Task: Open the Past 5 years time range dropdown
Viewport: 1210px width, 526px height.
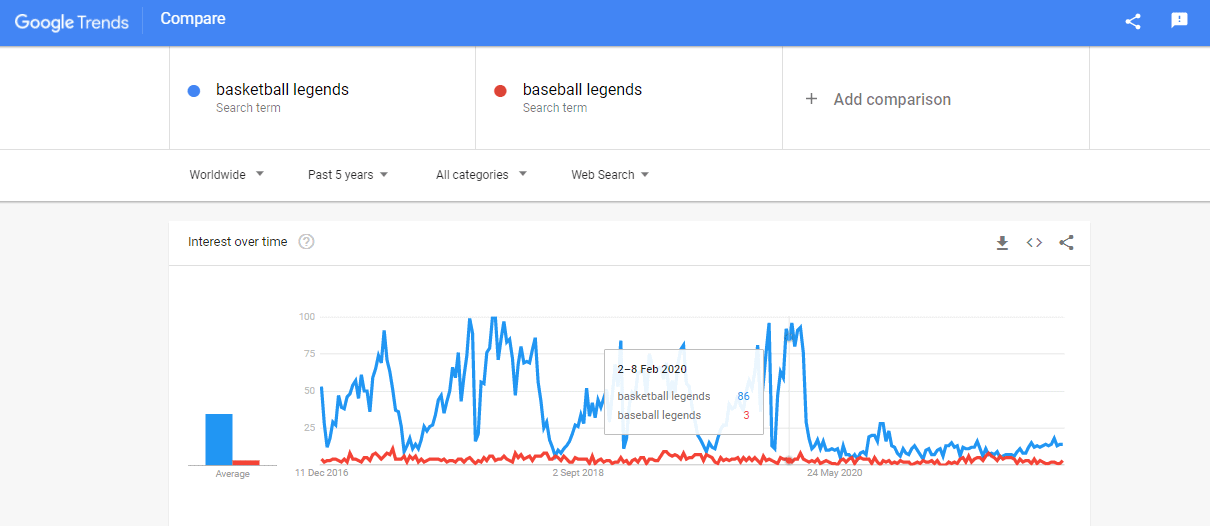Action: (x=348, y=175)
